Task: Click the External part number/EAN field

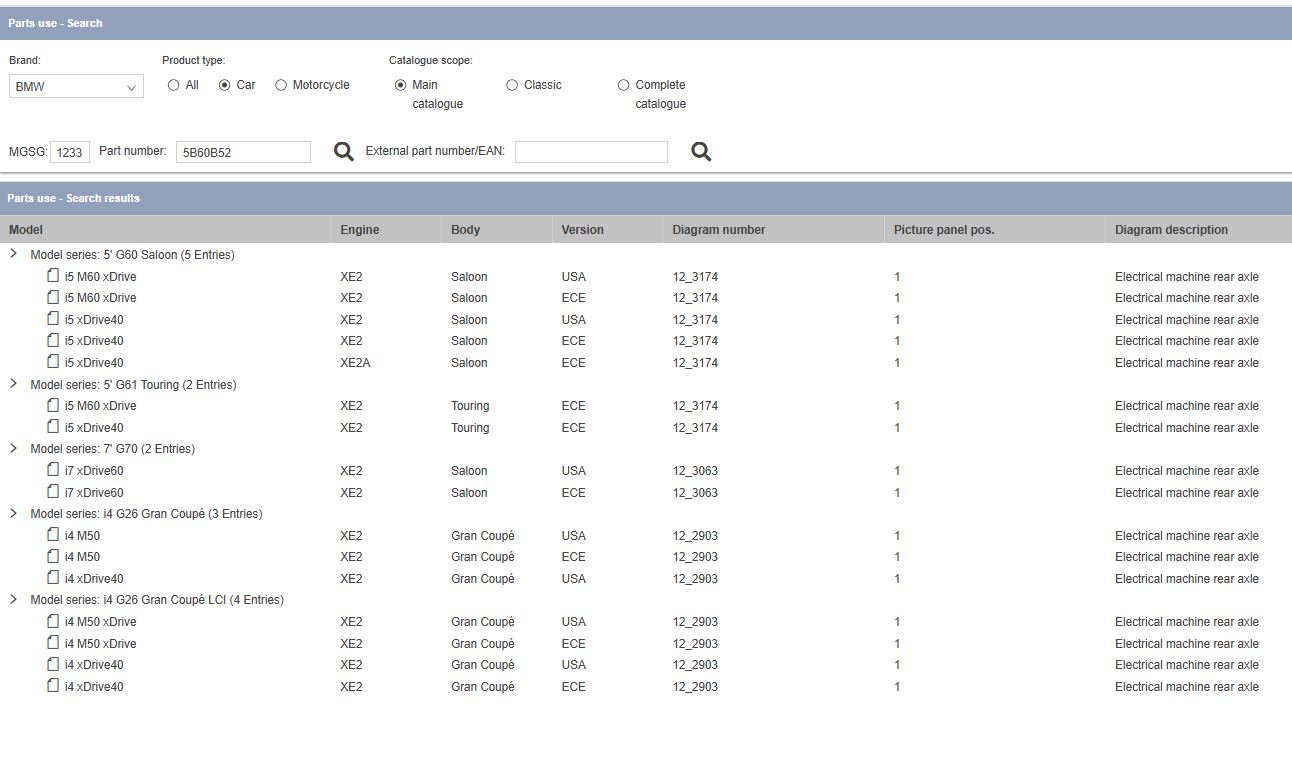Action: click(x=591, y=152)
